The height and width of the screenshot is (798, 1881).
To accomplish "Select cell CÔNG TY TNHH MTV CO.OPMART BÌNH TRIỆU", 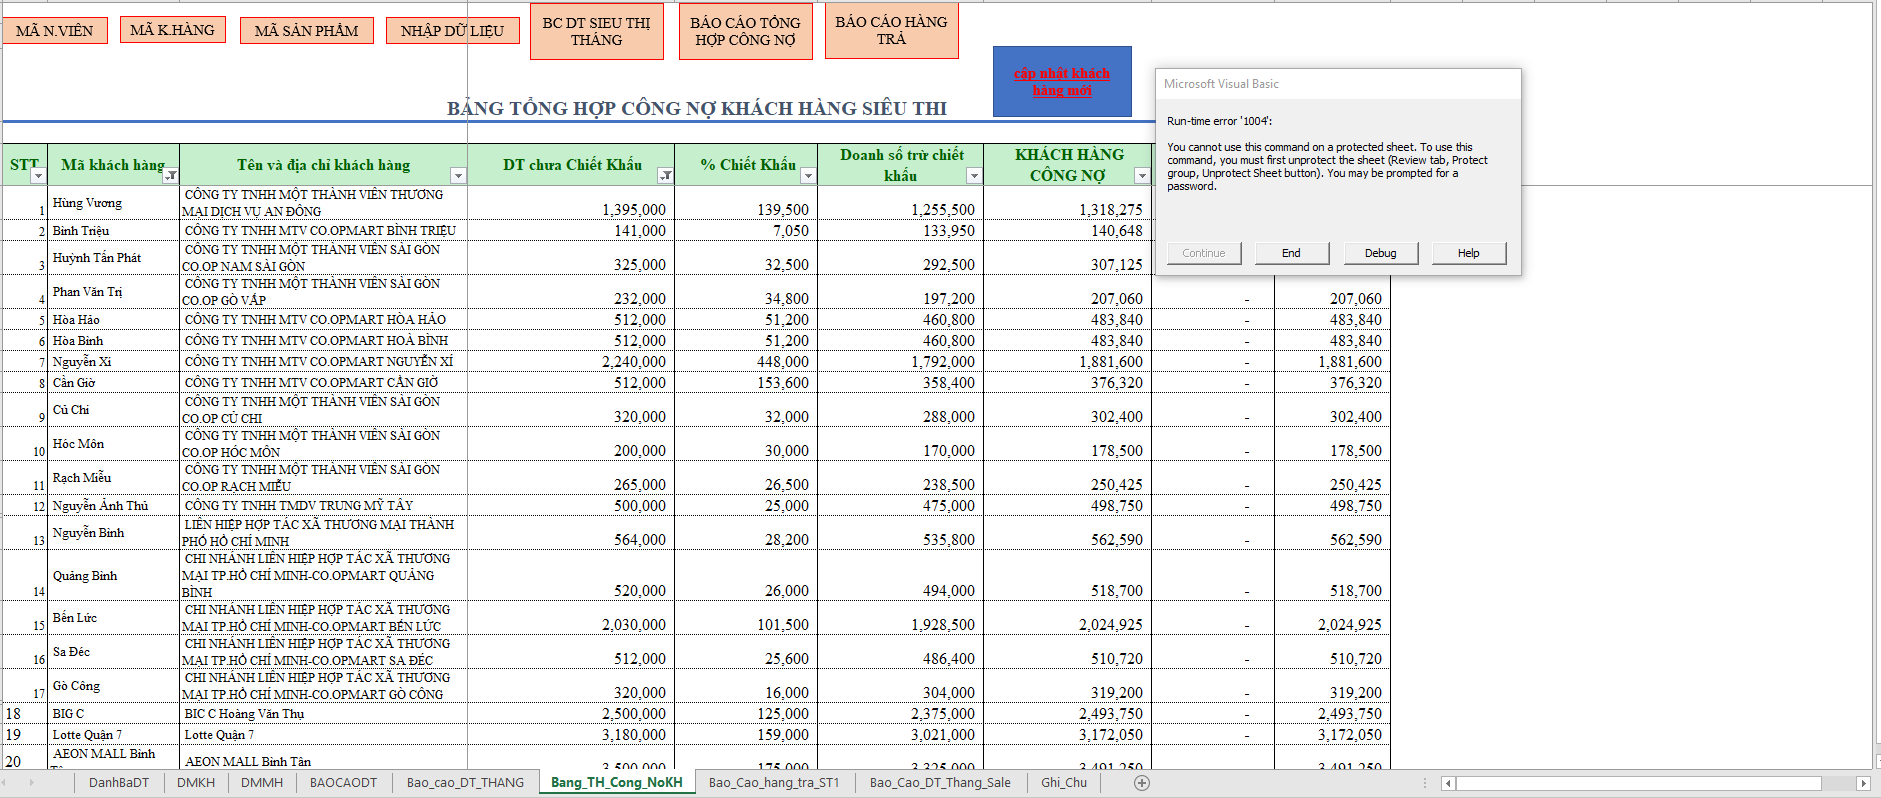I will [x=323, y=230].
